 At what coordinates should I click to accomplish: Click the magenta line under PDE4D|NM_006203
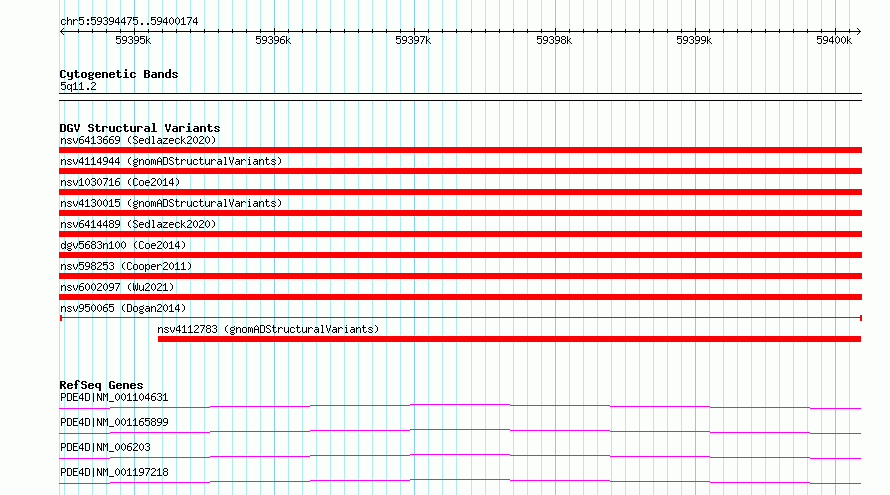point(460,456)
